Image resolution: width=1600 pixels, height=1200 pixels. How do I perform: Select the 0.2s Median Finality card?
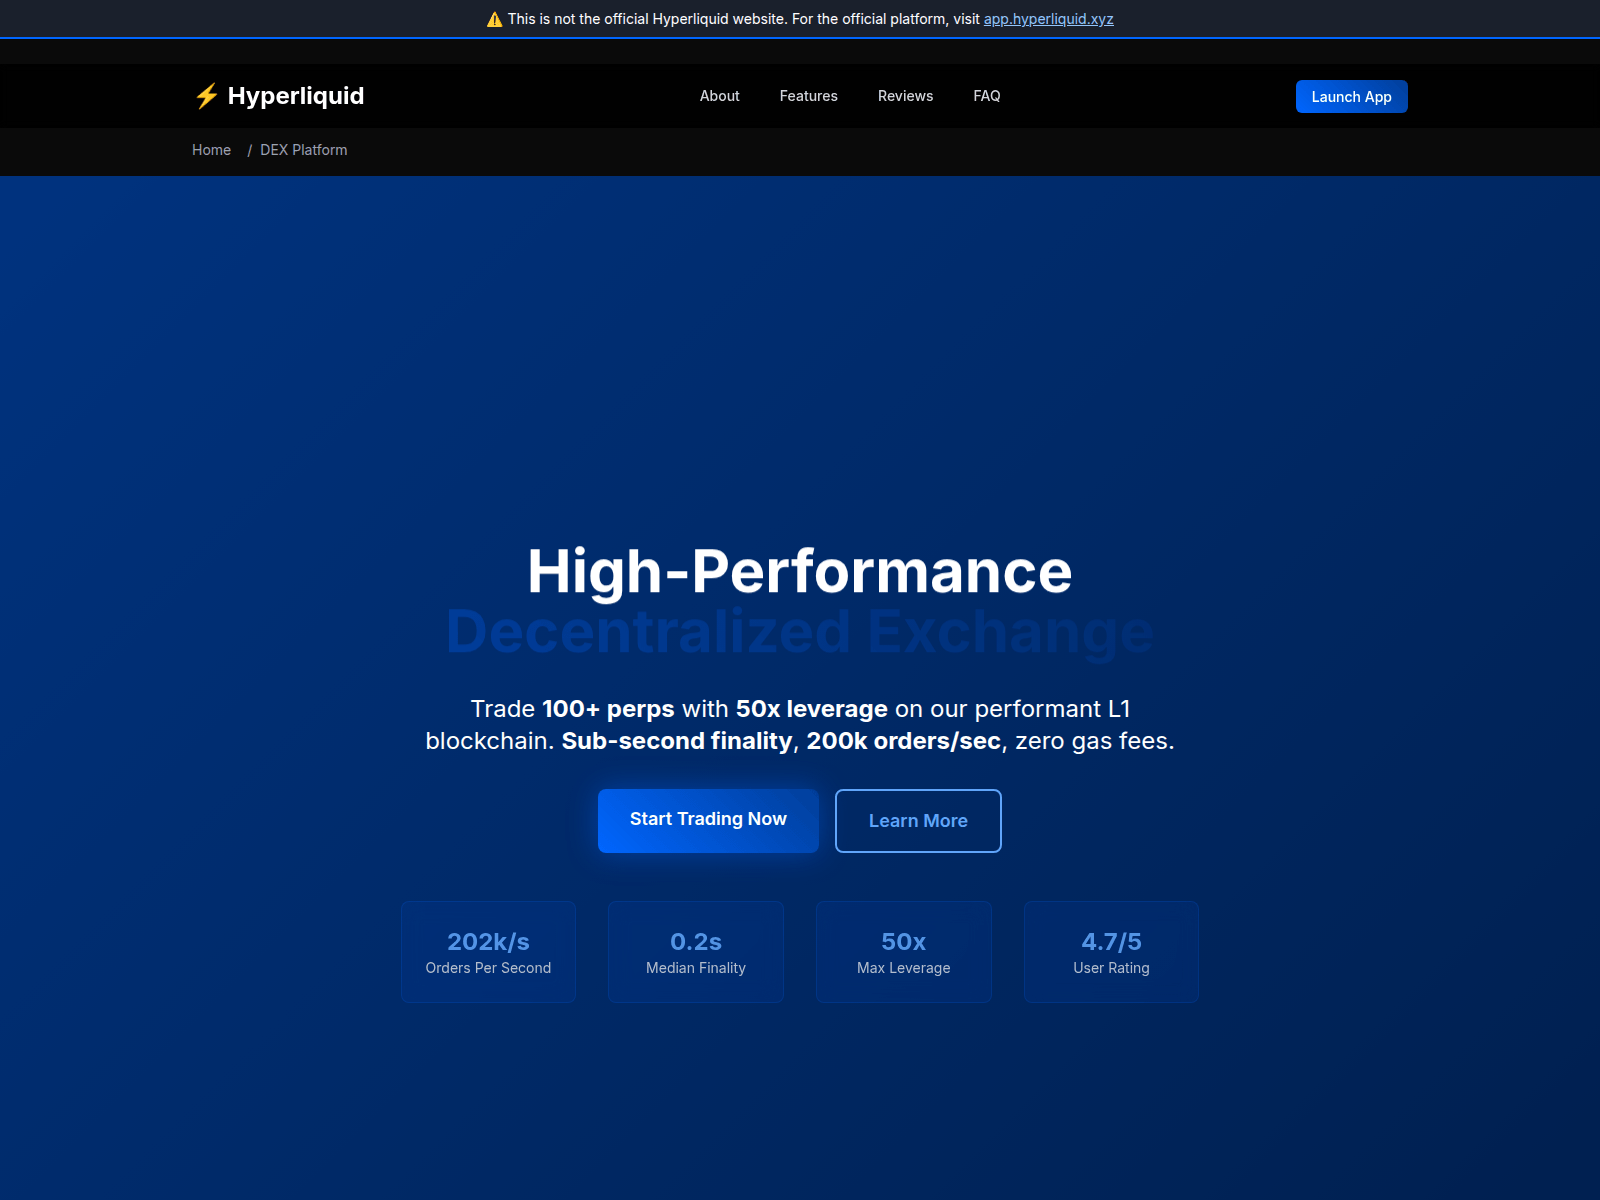click(696, 952)
